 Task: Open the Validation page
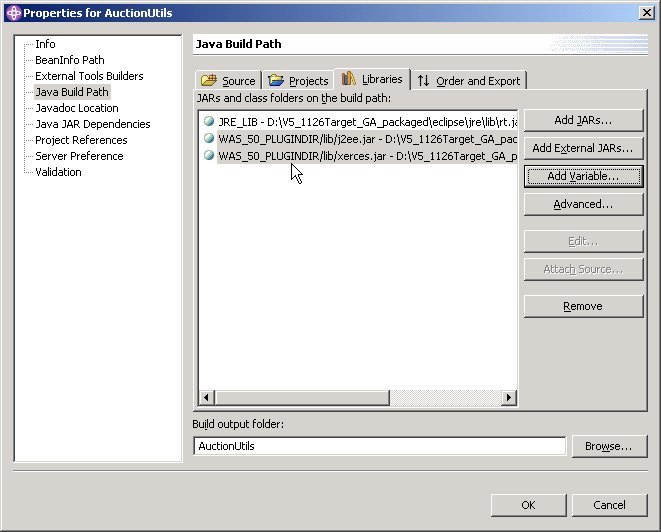click(x=58, y=172)
